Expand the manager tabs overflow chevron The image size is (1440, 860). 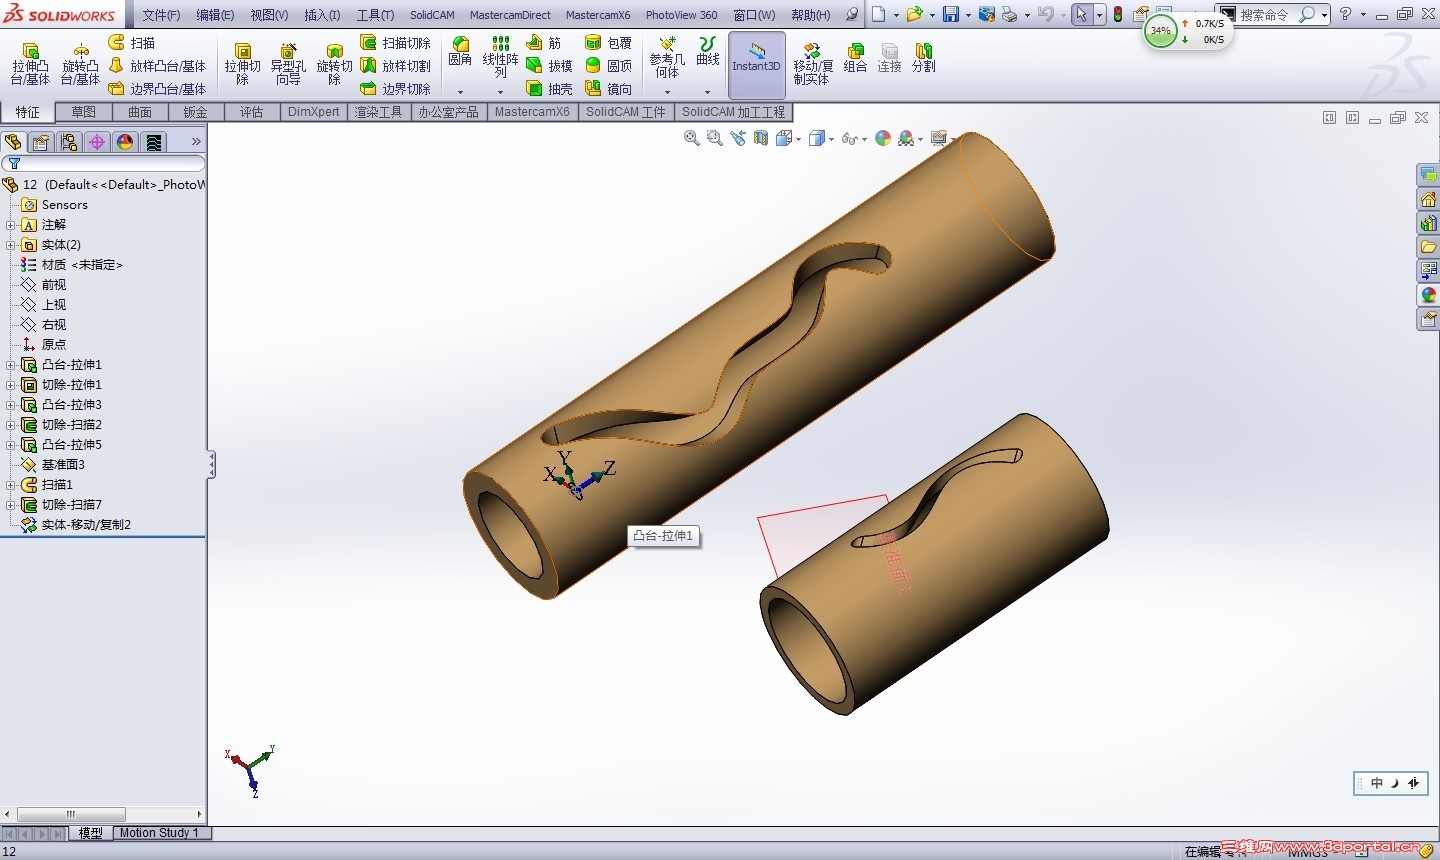(x=196, y=142)
